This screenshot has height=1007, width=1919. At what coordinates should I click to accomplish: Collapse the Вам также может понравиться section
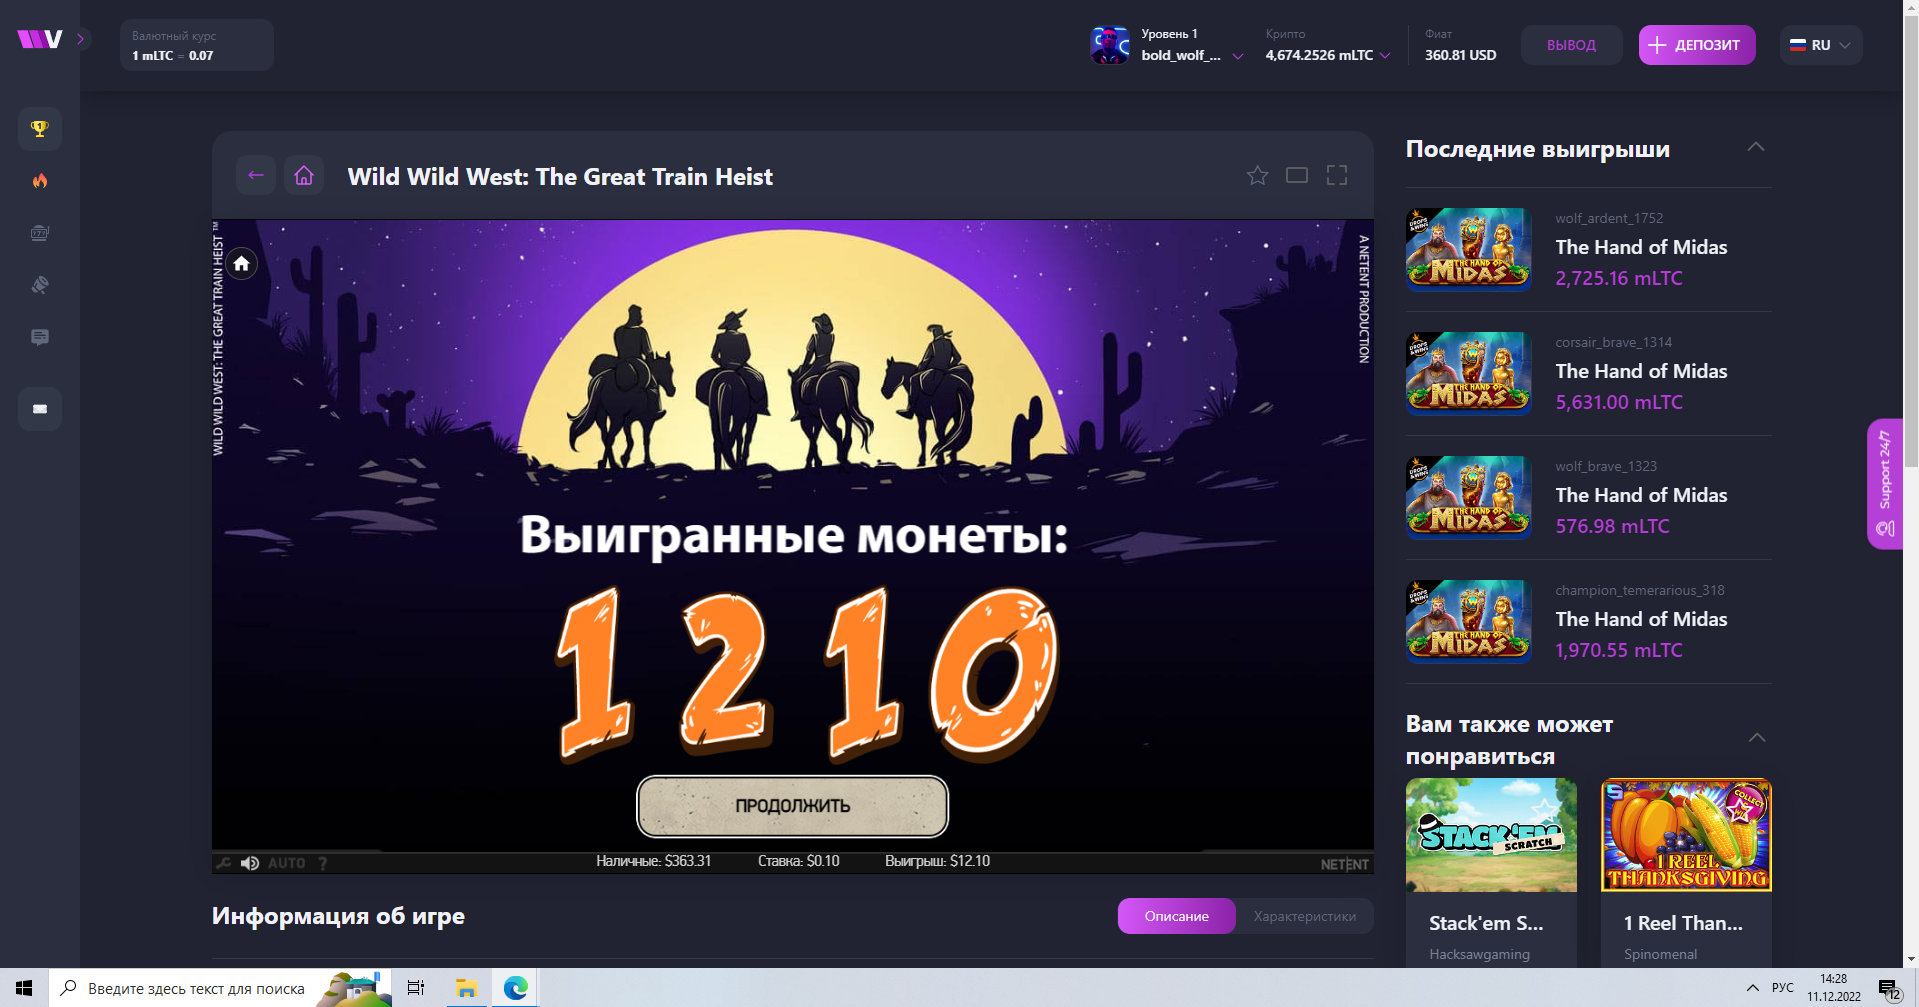pos(1757,738)
